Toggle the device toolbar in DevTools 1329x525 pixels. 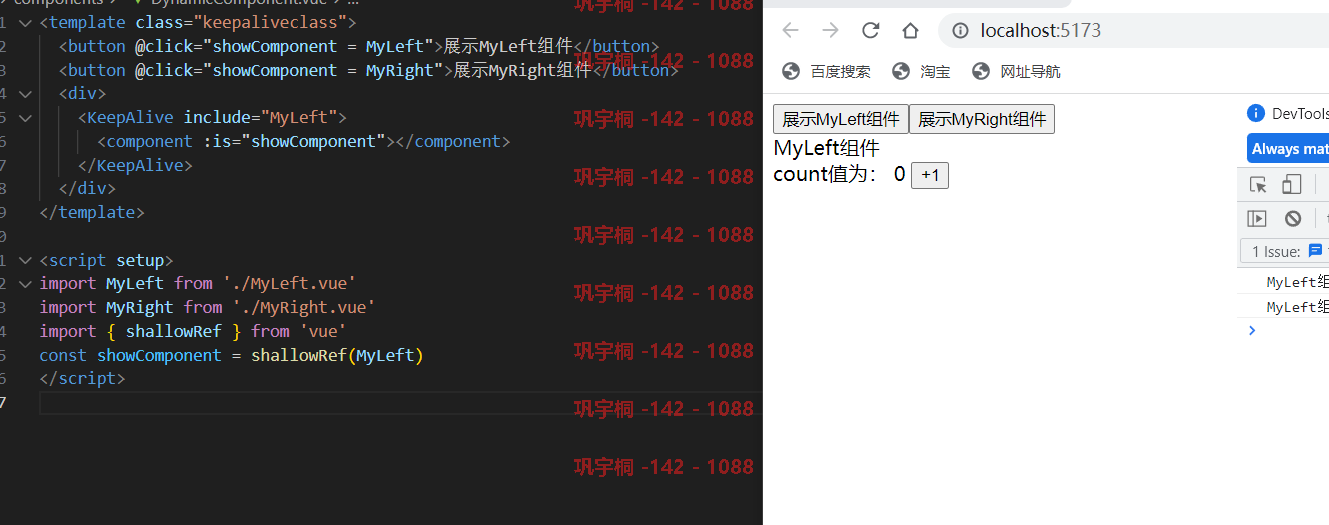(1291, 185)
